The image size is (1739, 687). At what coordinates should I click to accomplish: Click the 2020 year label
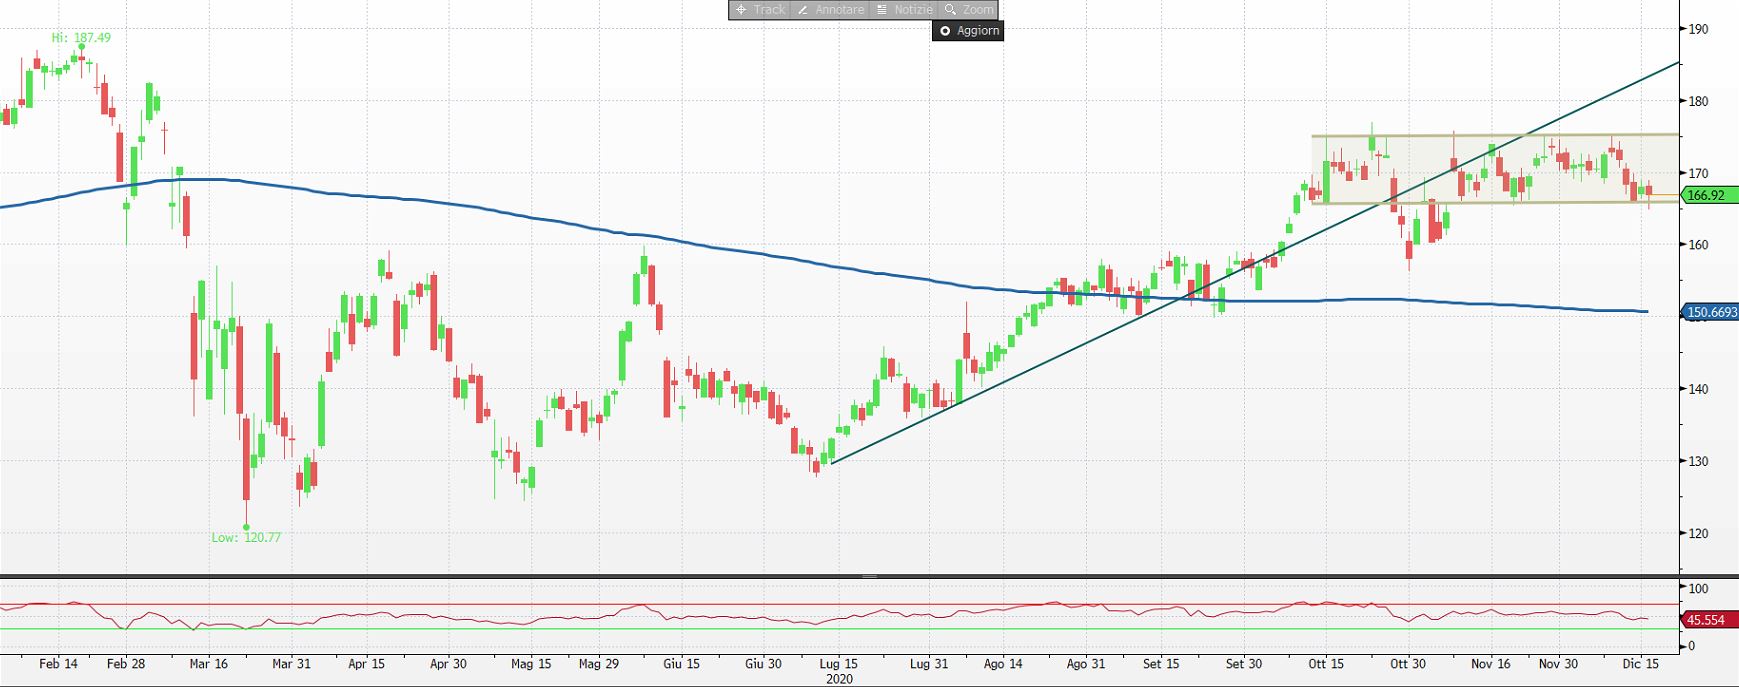[x=840, y=679]
